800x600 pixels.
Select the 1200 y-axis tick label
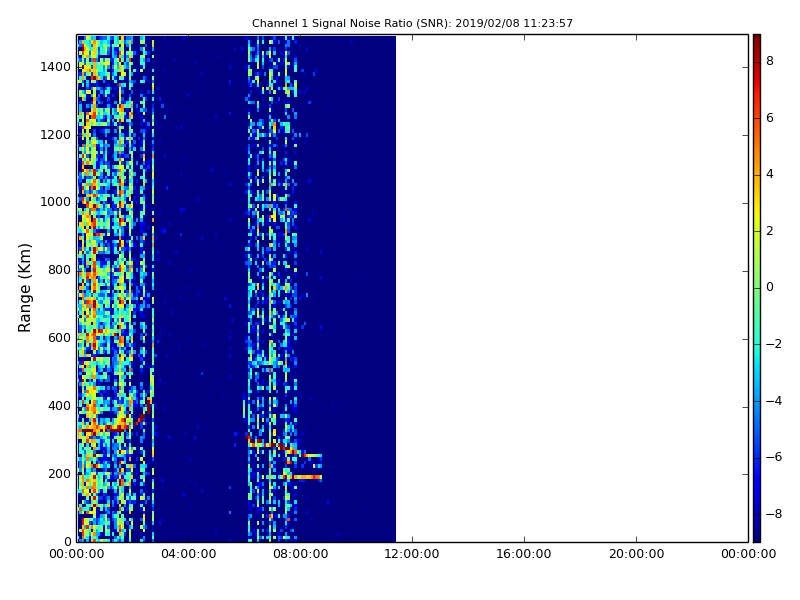[55, 135]
